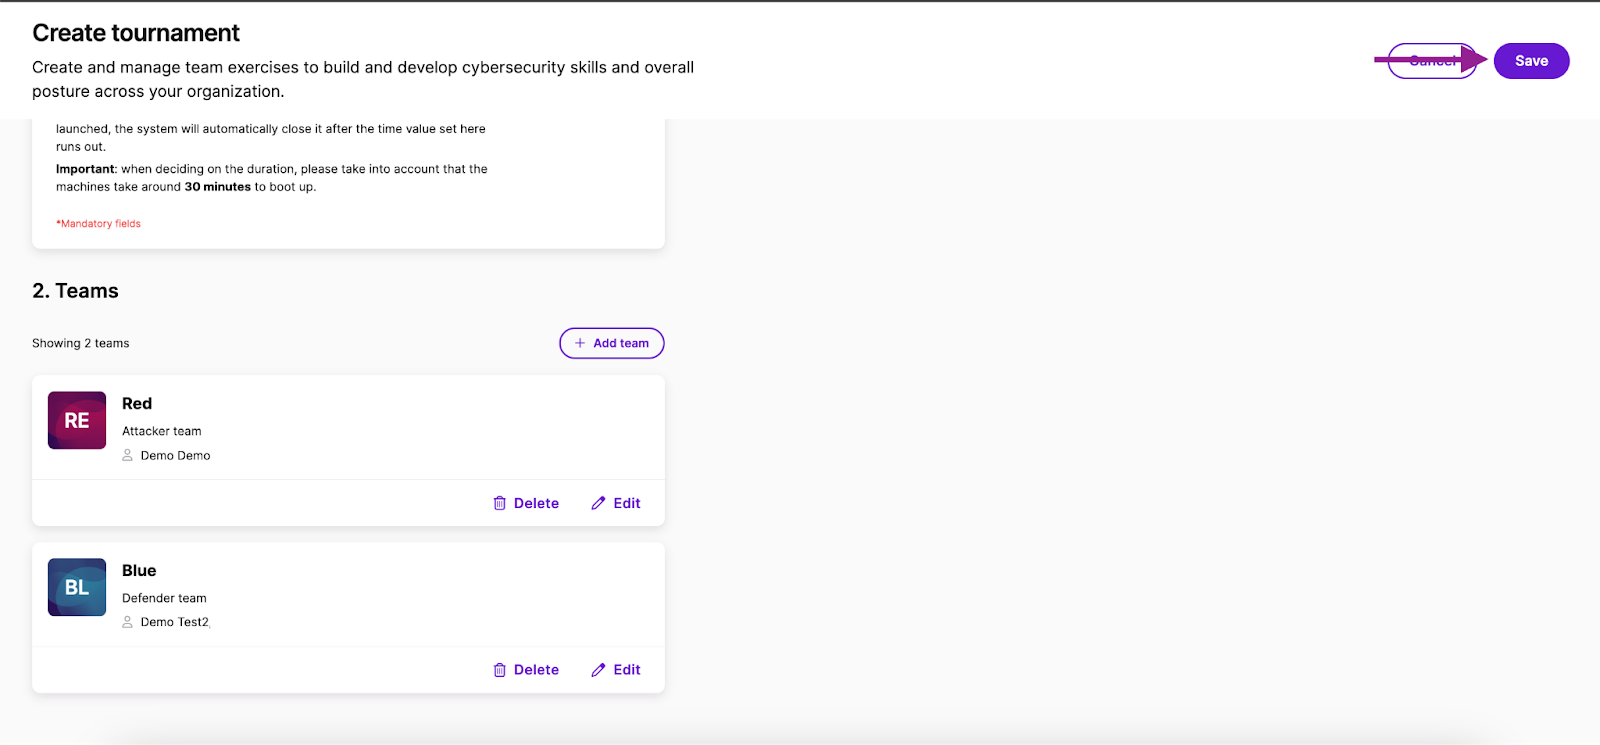Image resolution: width=1600 pixels, height=745 pixels.
Task: Select the Blue team name
Action: coord(139,571)
